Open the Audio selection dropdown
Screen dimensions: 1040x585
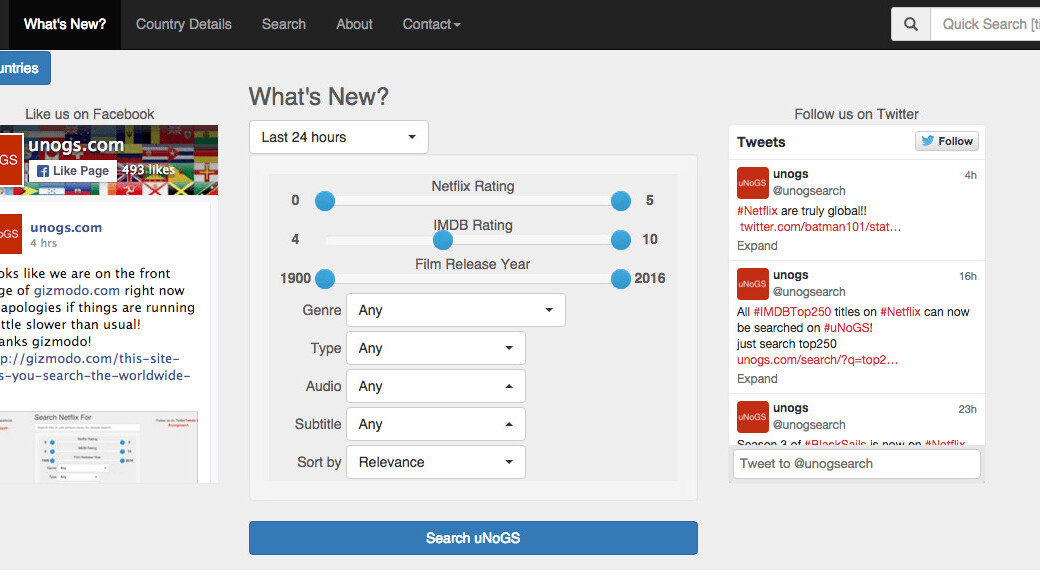pyautogui.click(x=435, y=386)
